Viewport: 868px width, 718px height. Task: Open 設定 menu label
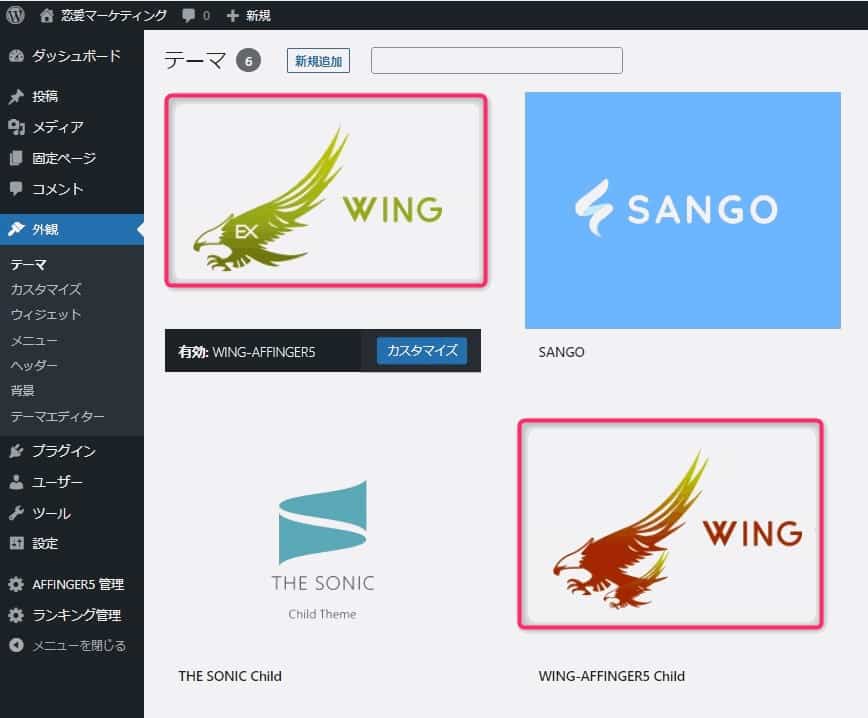click(x=45, y=543)
